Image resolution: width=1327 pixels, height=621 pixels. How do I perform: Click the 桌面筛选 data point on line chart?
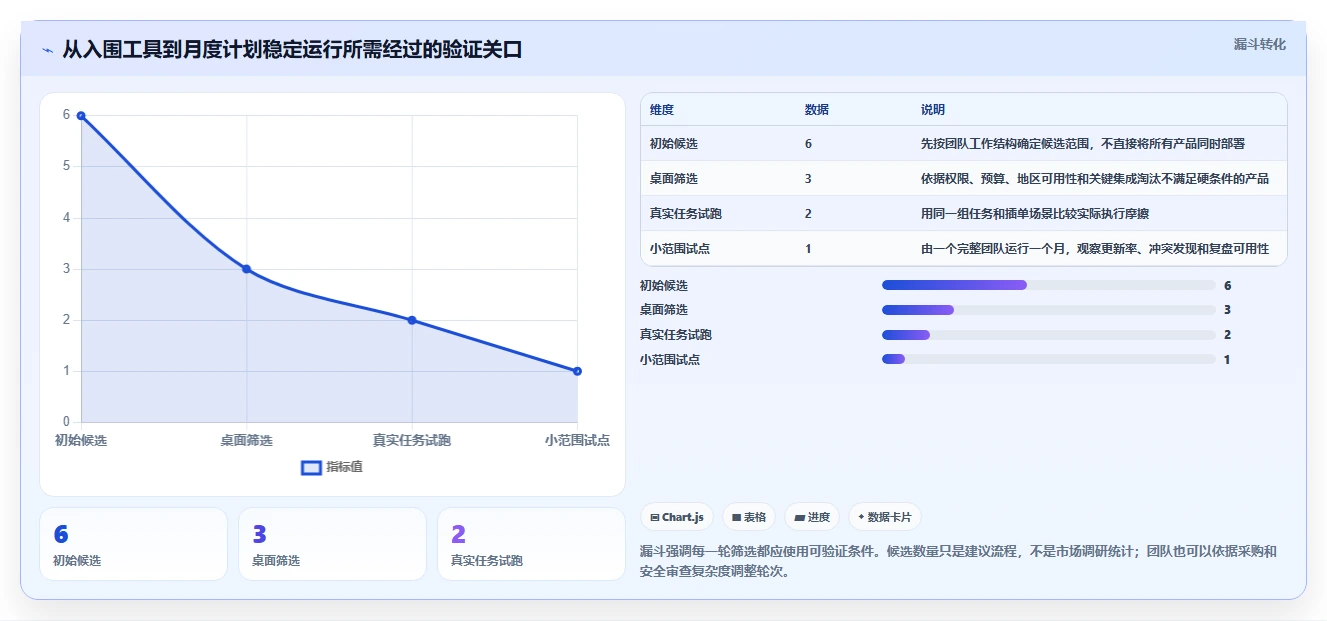coord(246,269)
